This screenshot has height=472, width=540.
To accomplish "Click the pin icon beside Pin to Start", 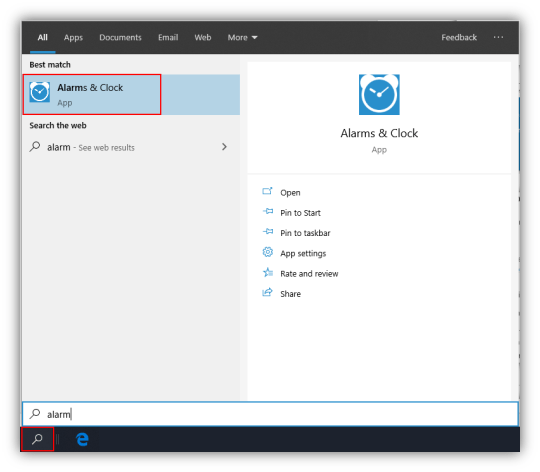I will [268, 211].
